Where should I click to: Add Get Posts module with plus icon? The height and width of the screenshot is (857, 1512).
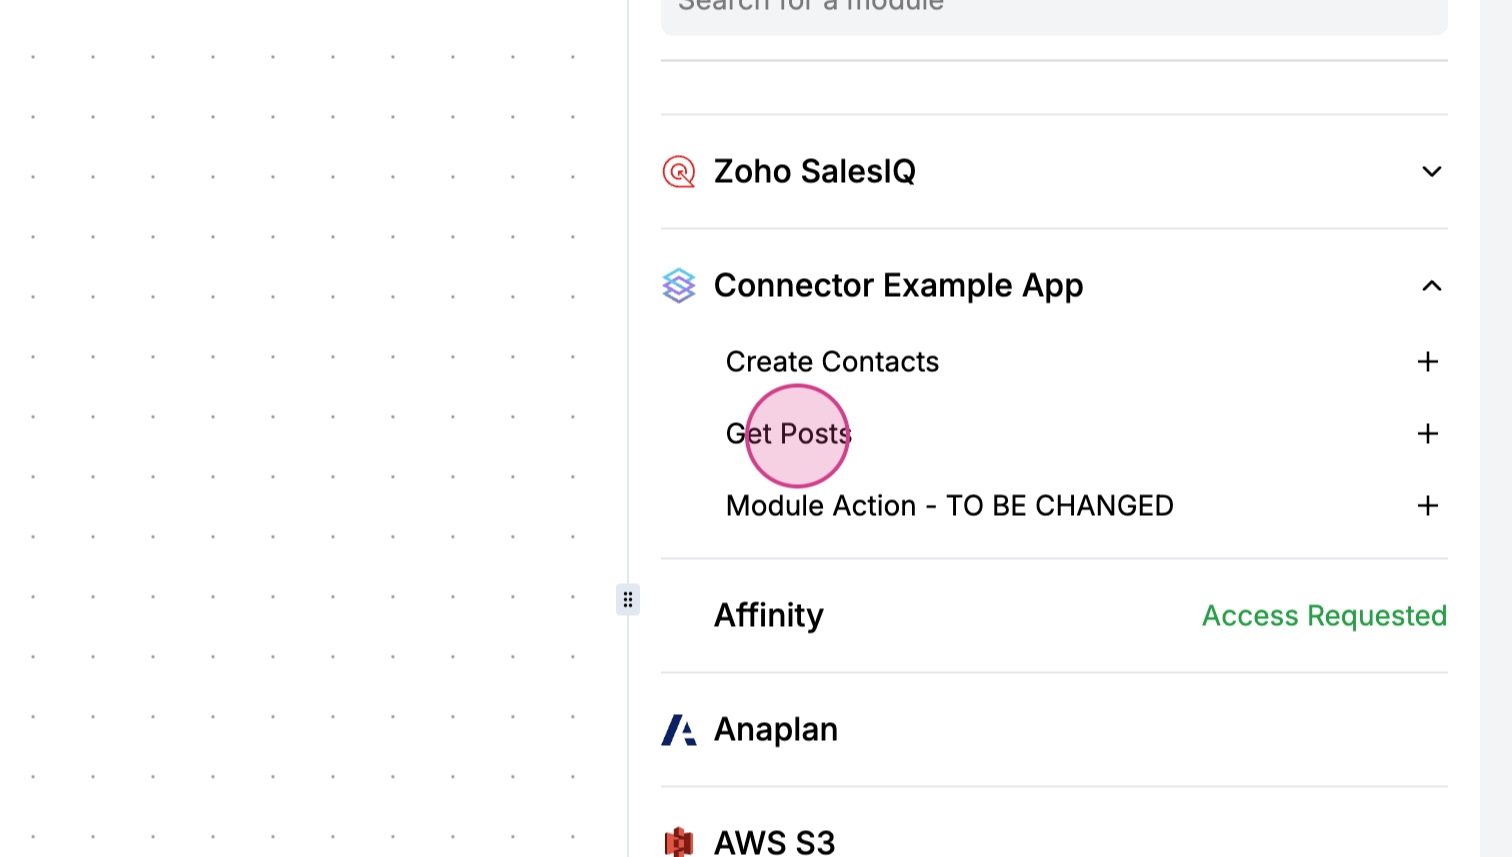coord(1427,434)
